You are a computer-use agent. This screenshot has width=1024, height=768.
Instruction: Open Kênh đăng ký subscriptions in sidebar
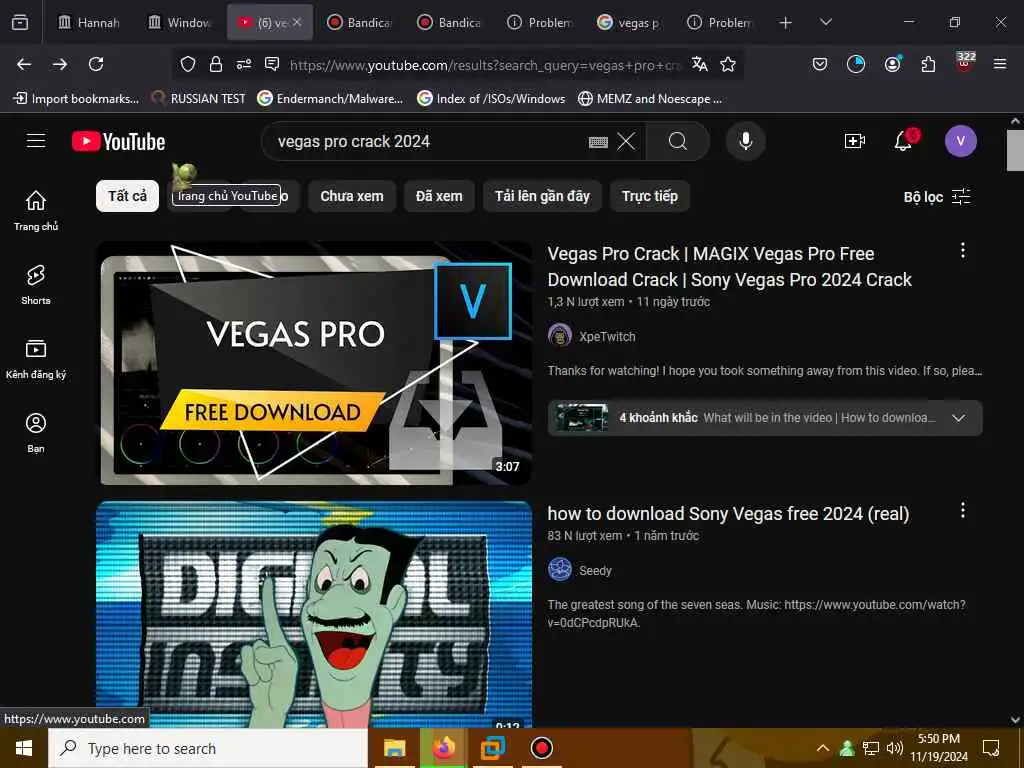click(x=36, y=359)
